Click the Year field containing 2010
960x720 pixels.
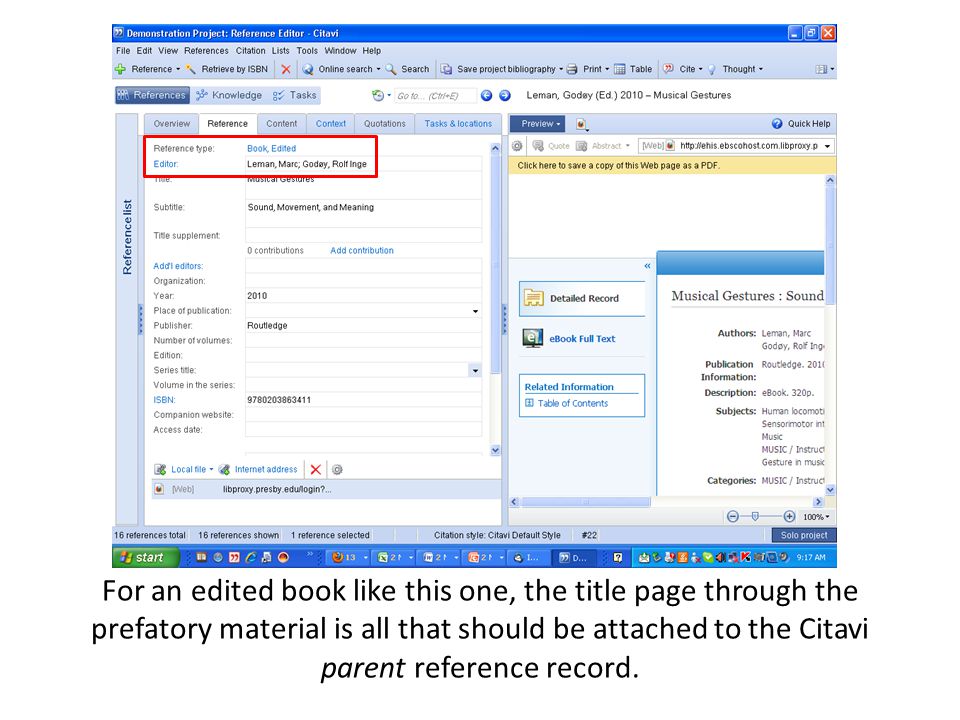pos(364,296)
